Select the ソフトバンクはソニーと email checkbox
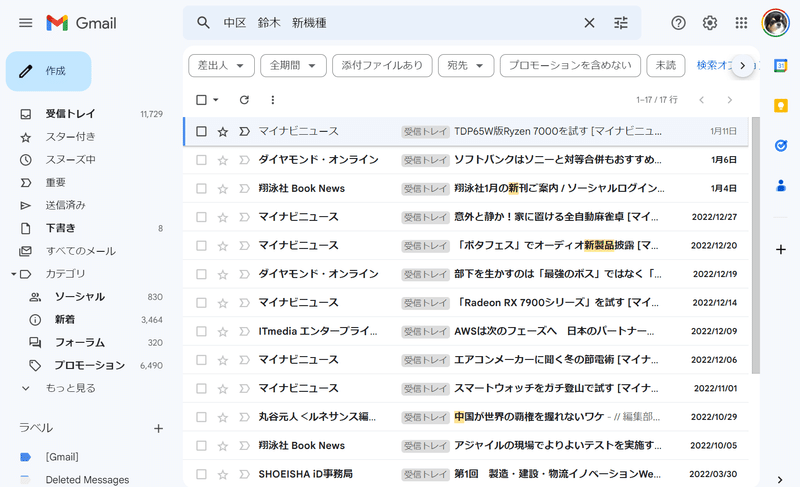The height and width of the screenshot is (487, 800). pos(202,160)
